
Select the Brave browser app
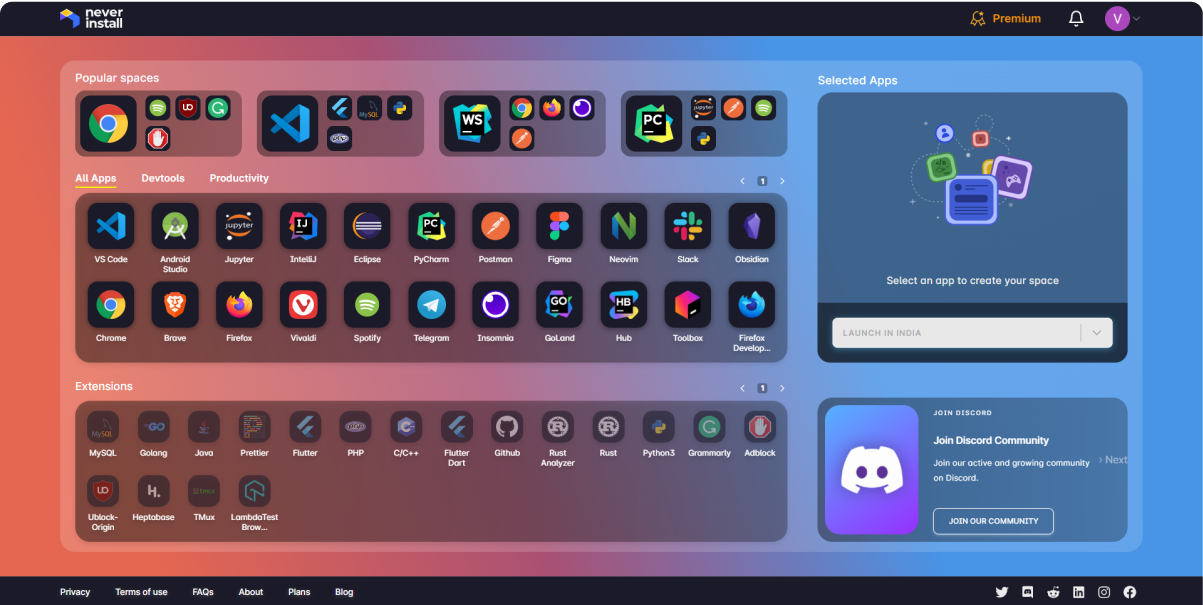pos(175,305)
